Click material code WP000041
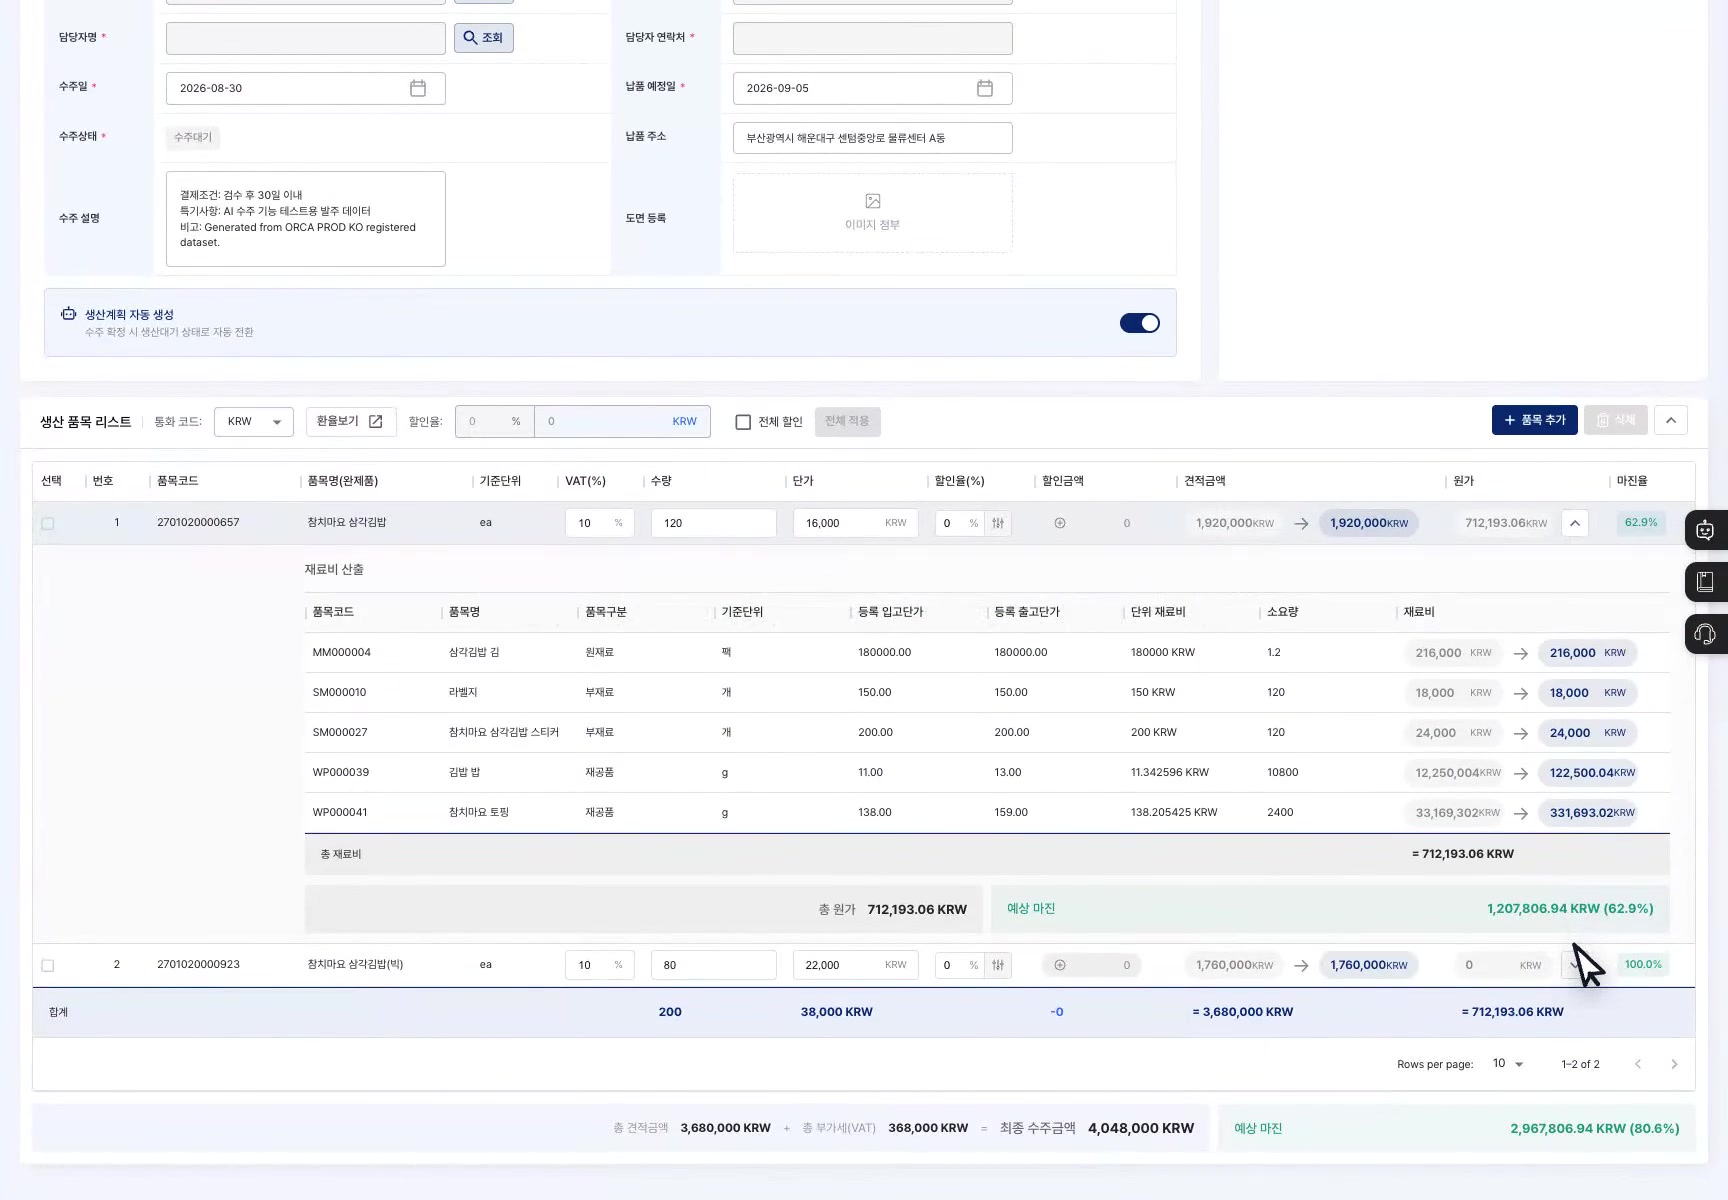This screenshot has width=1728, height=1200. pos(340,812)
